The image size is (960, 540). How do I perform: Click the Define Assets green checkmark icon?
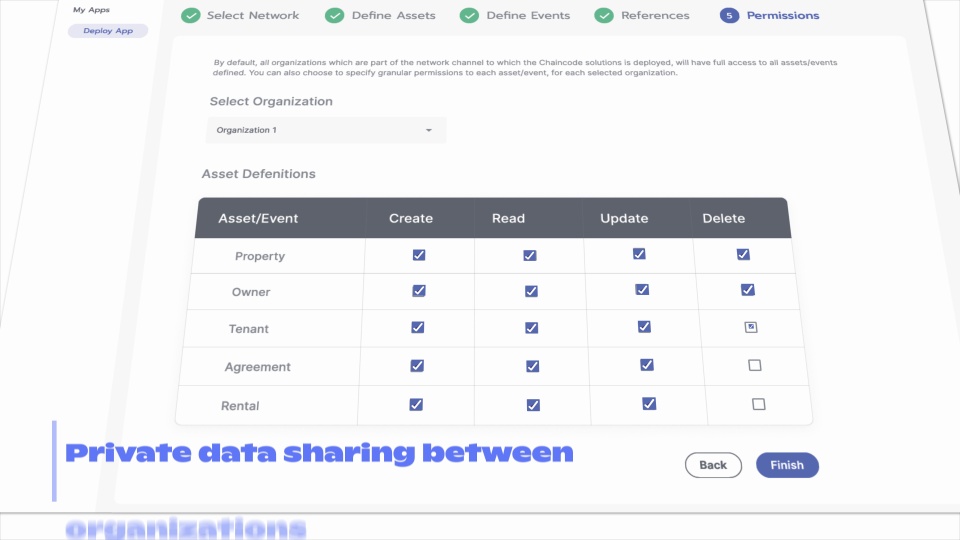pos(334,15)
